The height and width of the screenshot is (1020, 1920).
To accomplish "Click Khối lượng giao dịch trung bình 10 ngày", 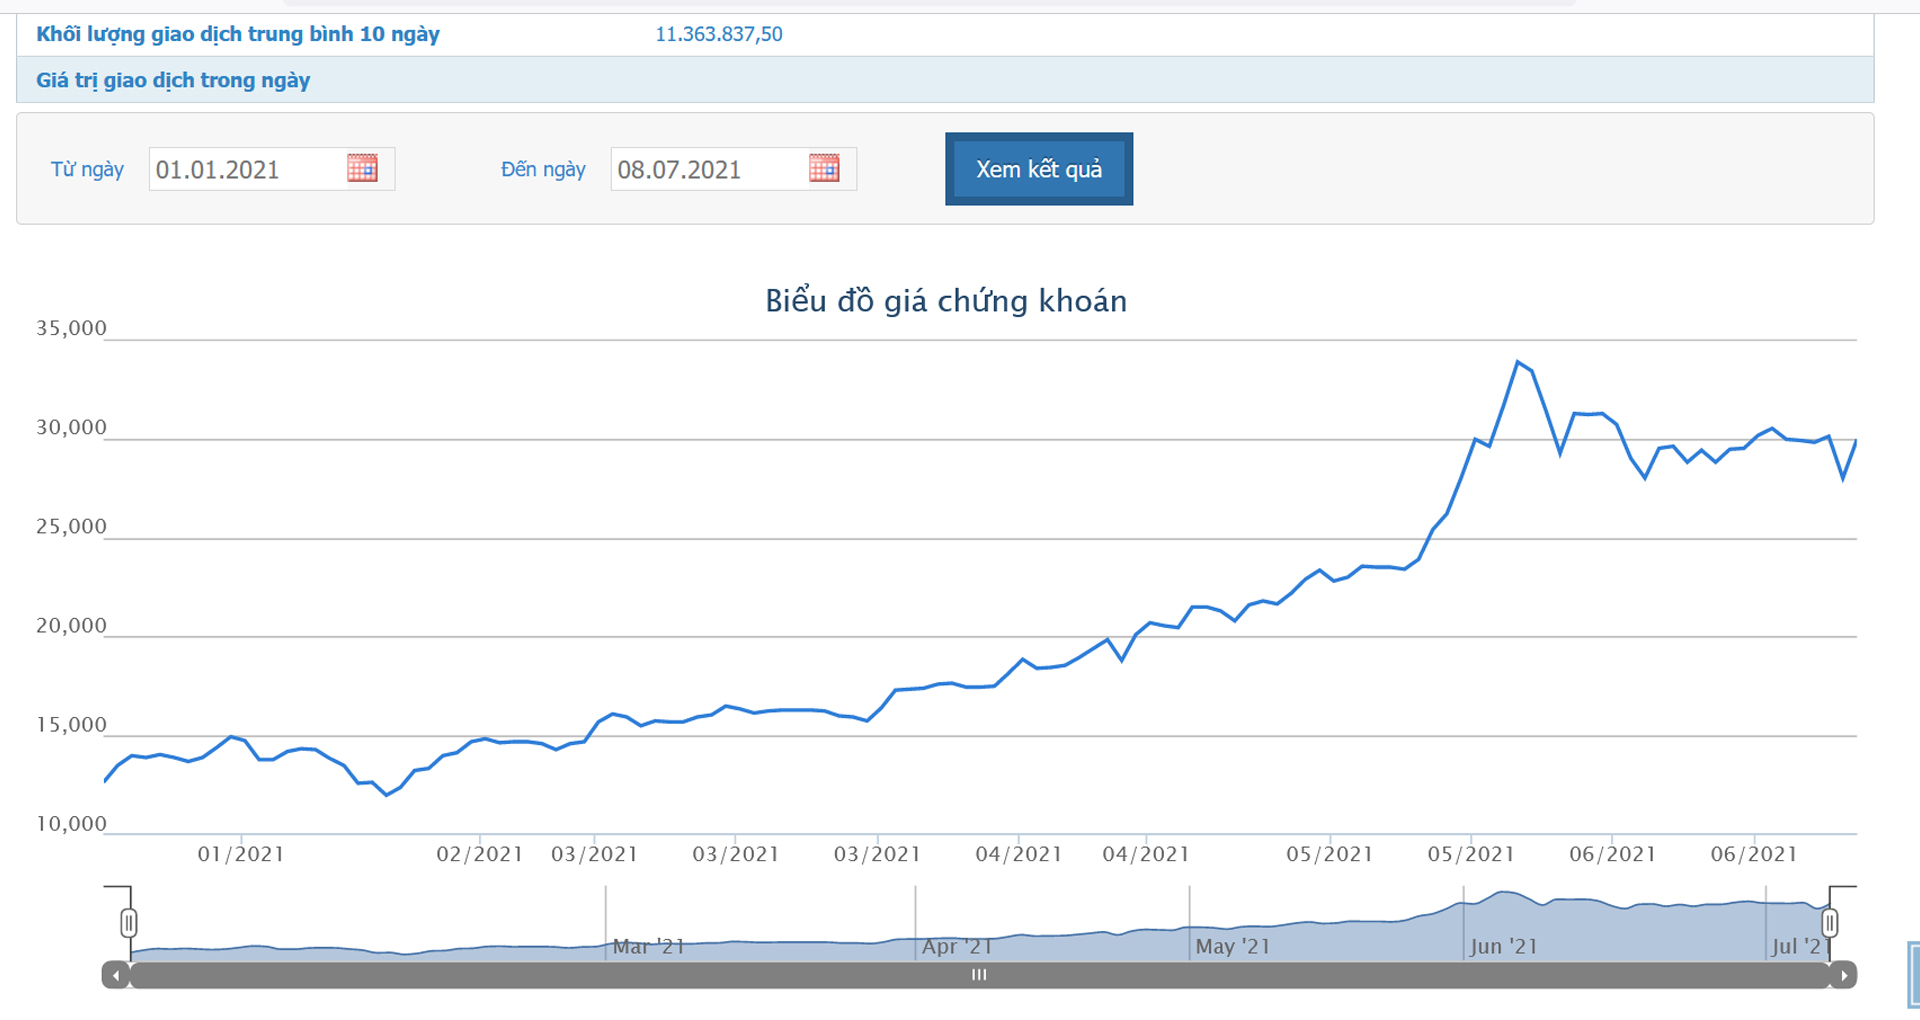I will (x=238, y=34).
